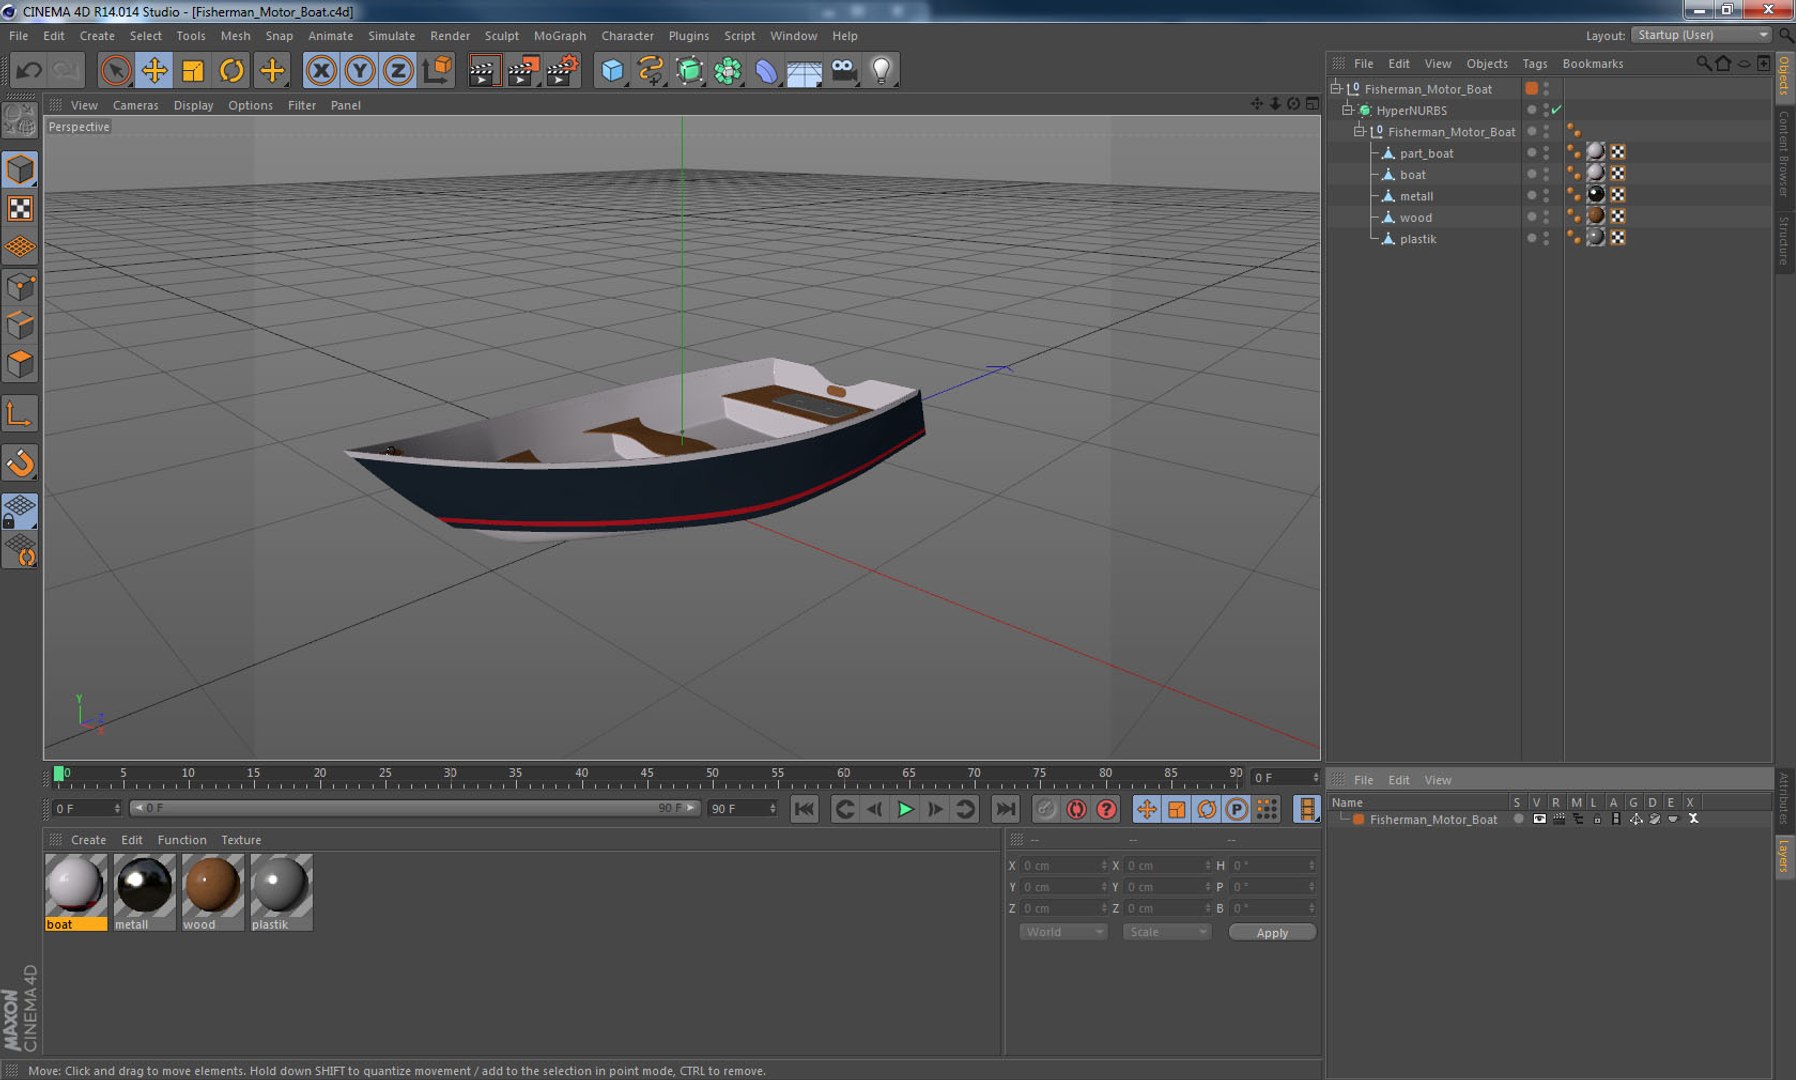The image size is (1796, 1080).
Task: Toggle HyperNURBS enable checkmark
Action: (1557, 110)
